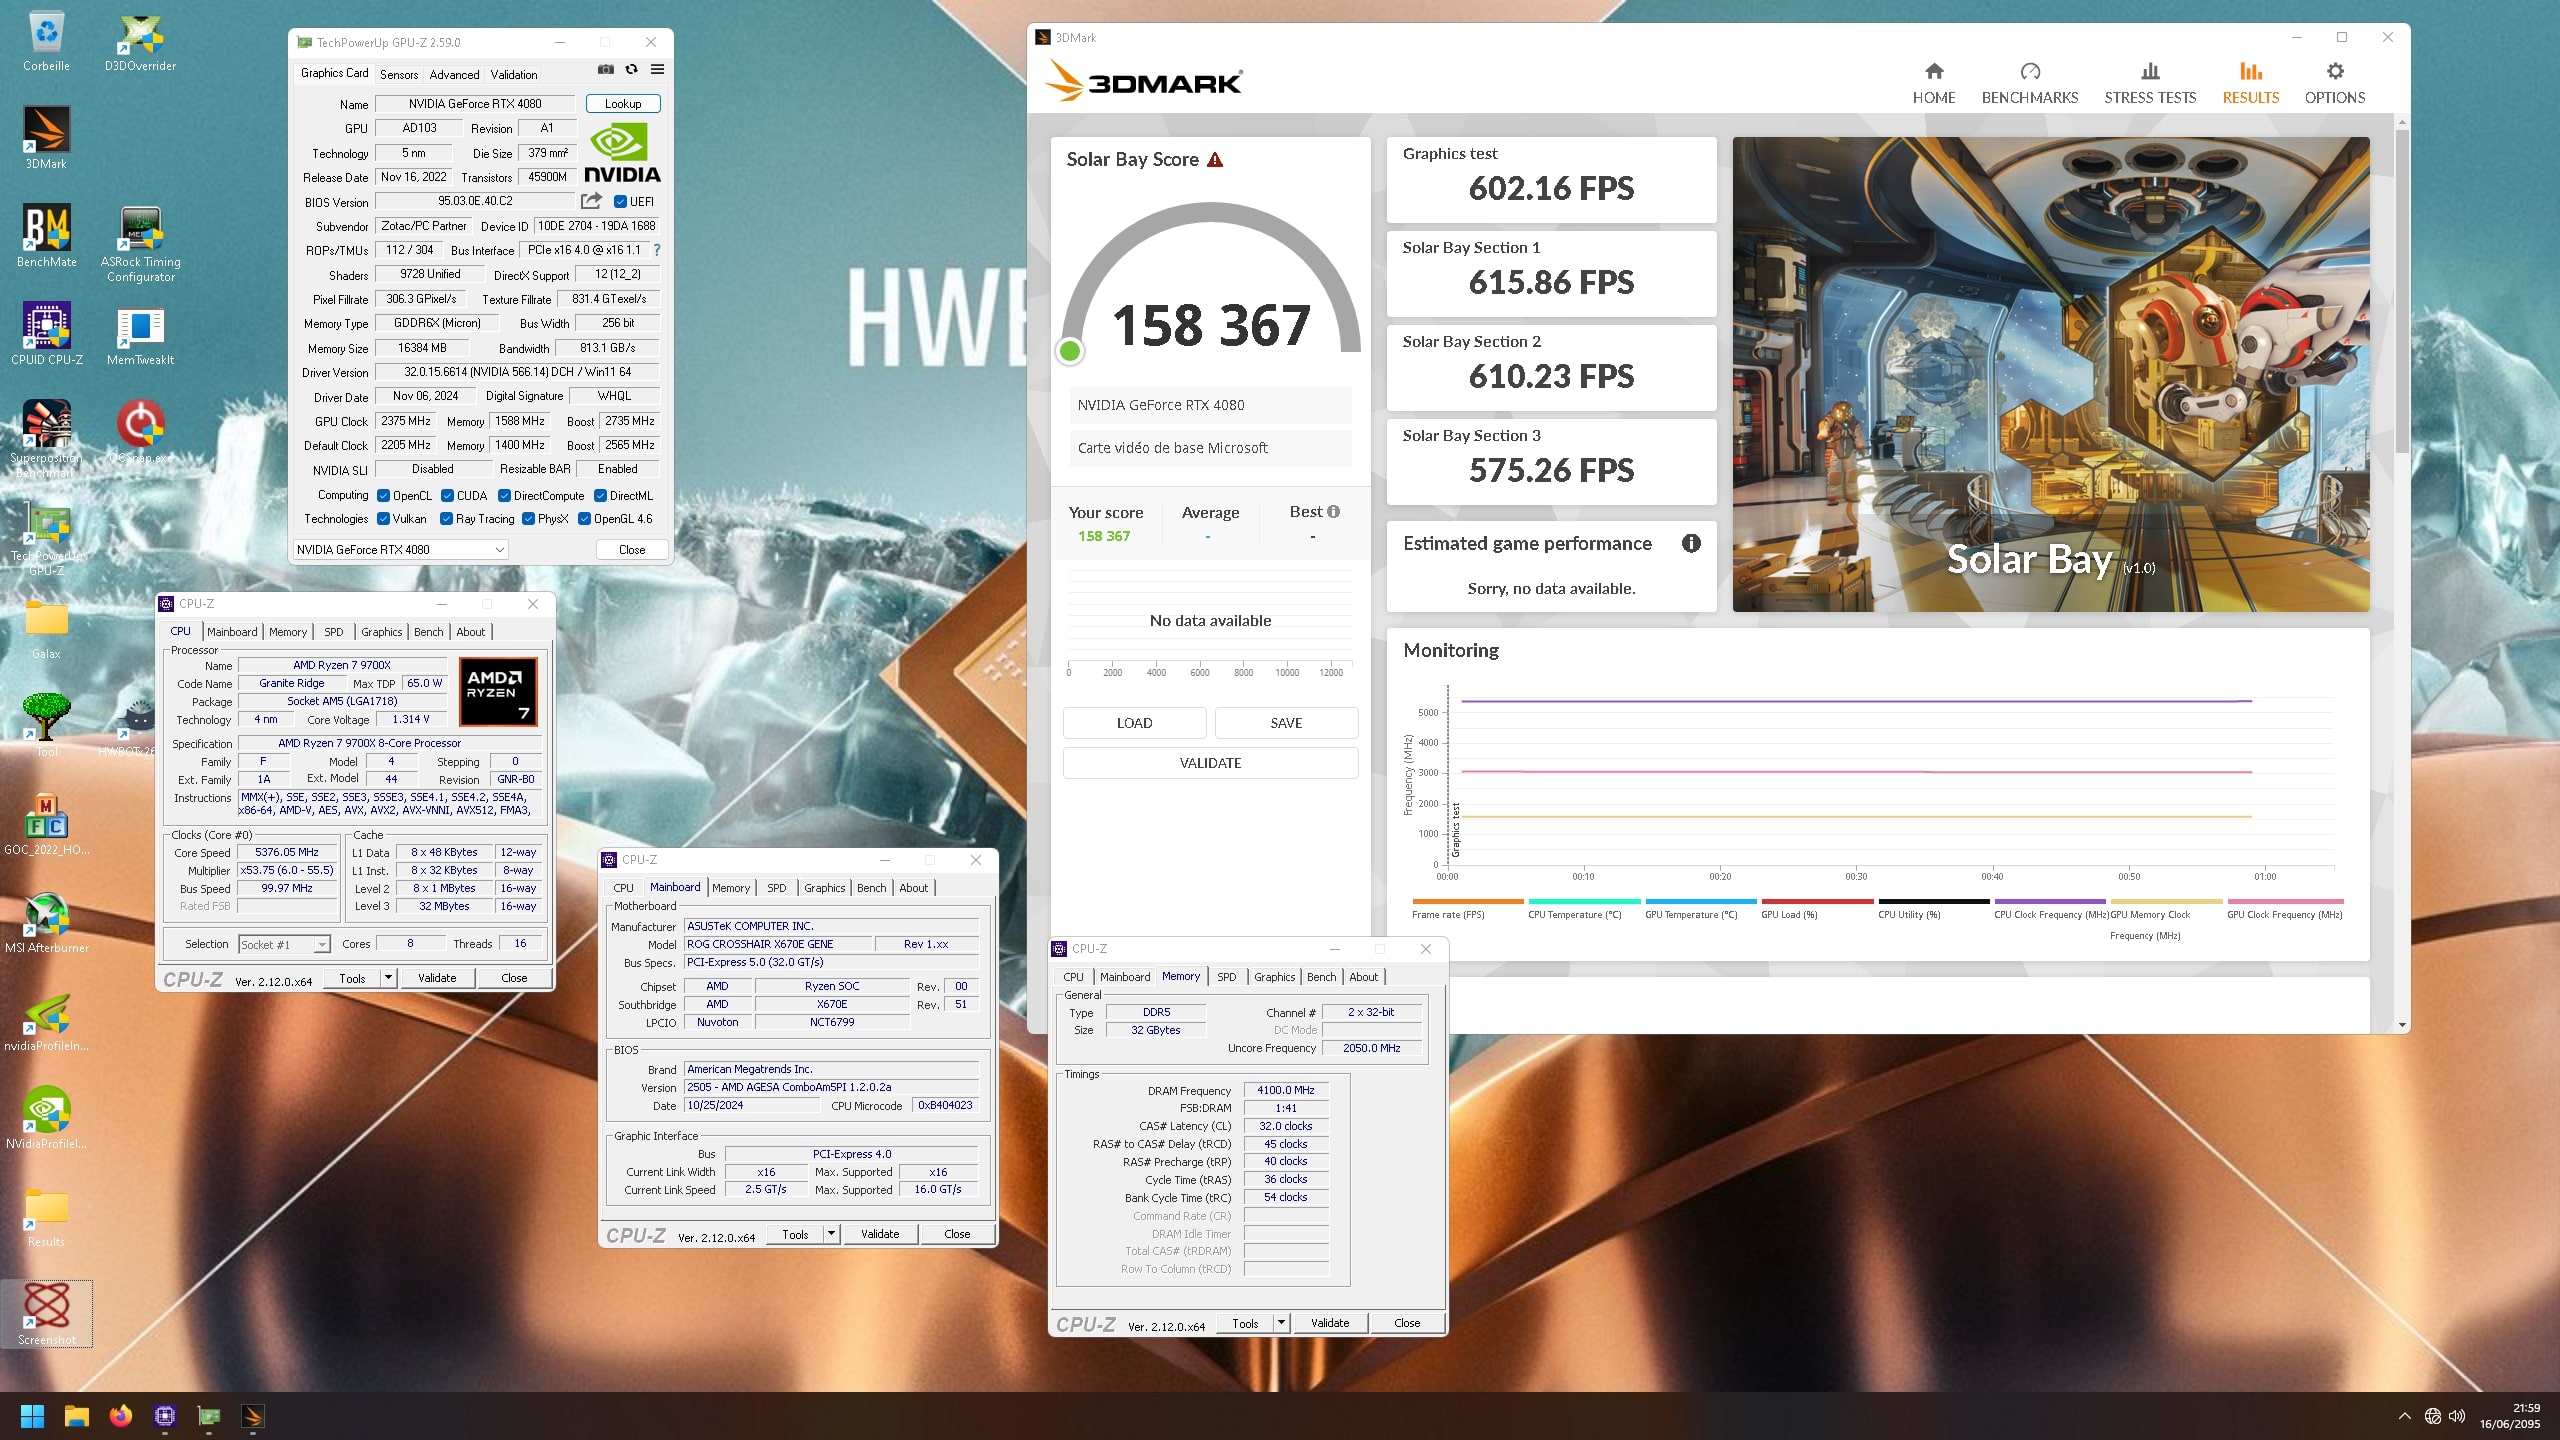
Task: Open 3DMark BENCHMARKS section
Action: pos(2030,84)
